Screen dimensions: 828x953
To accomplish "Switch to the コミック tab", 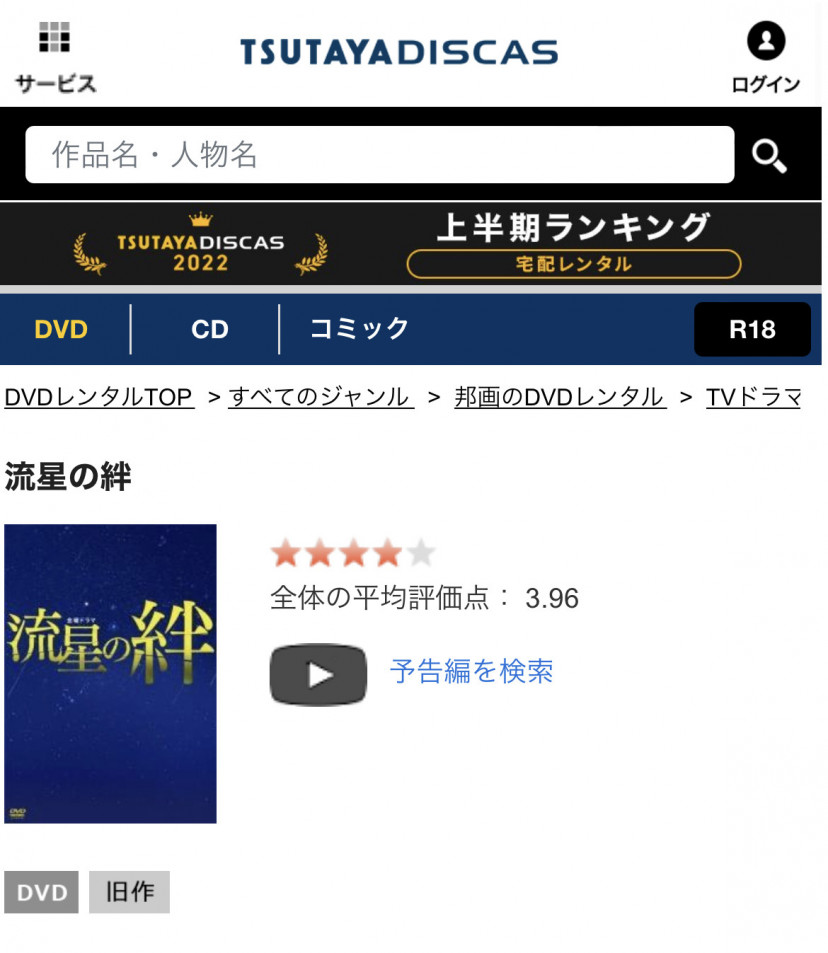I will [x=359, y=329].
